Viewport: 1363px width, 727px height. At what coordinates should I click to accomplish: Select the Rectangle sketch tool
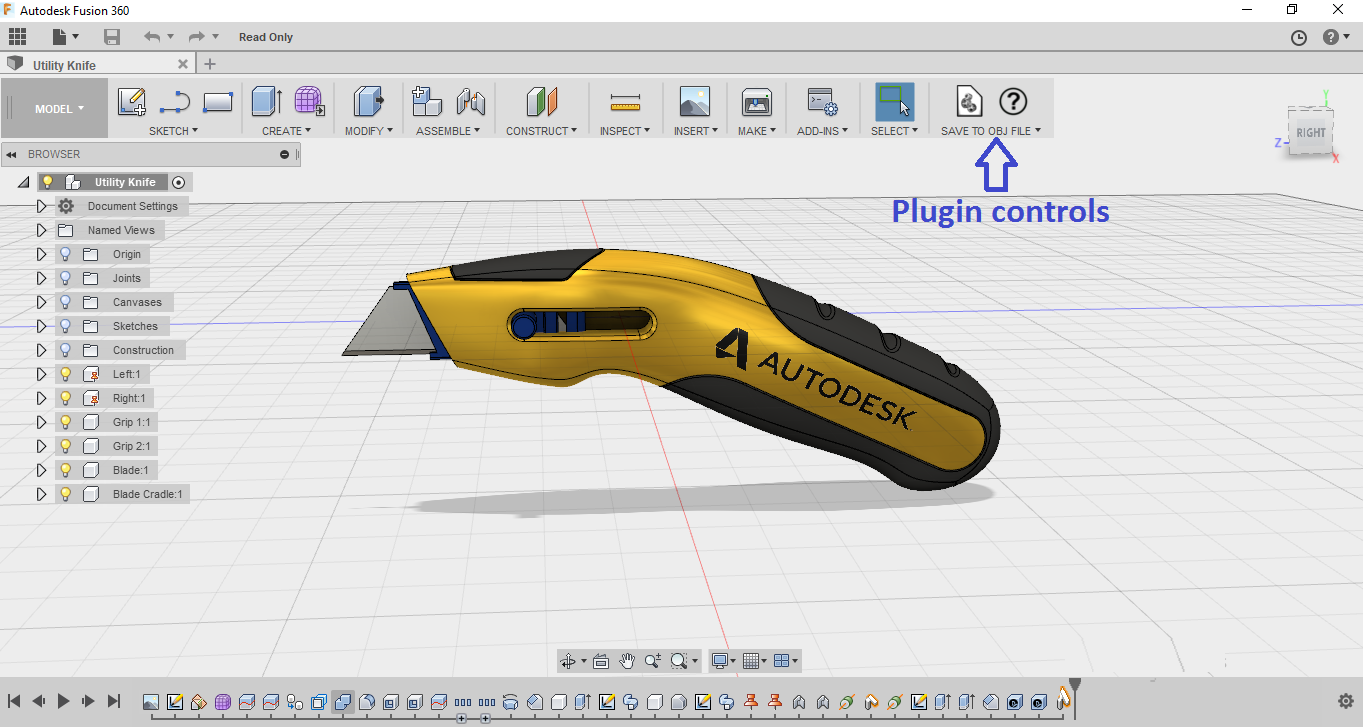click(217, 102)
